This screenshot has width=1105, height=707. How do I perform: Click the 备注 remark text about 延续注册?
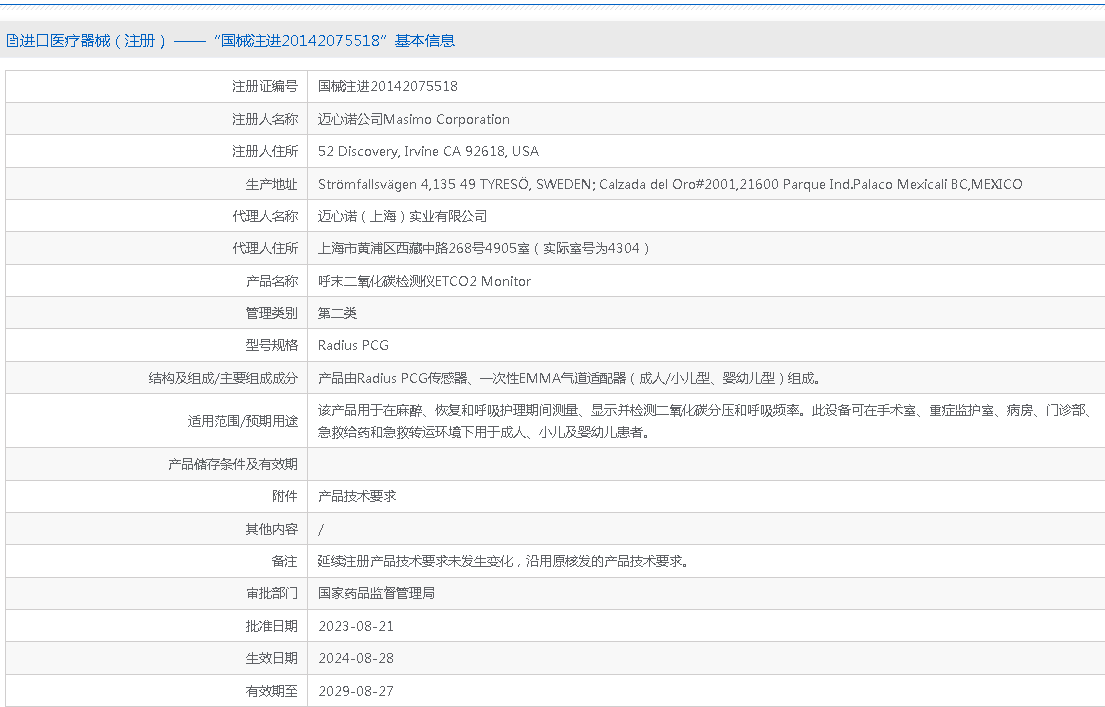click(x=503, y=561)
